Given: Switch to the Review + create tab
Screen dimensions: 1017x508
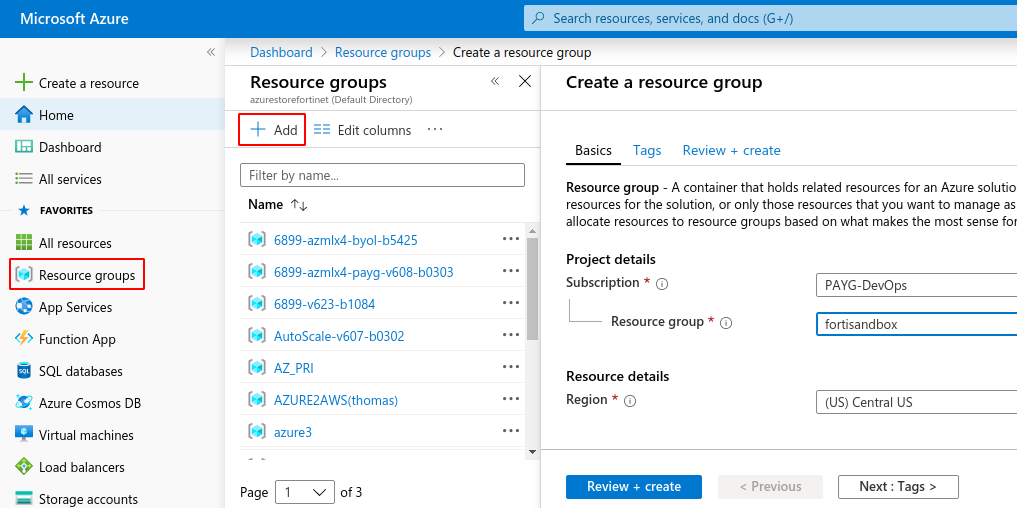Looking at the screenshot, I should [x=732, y=151].
